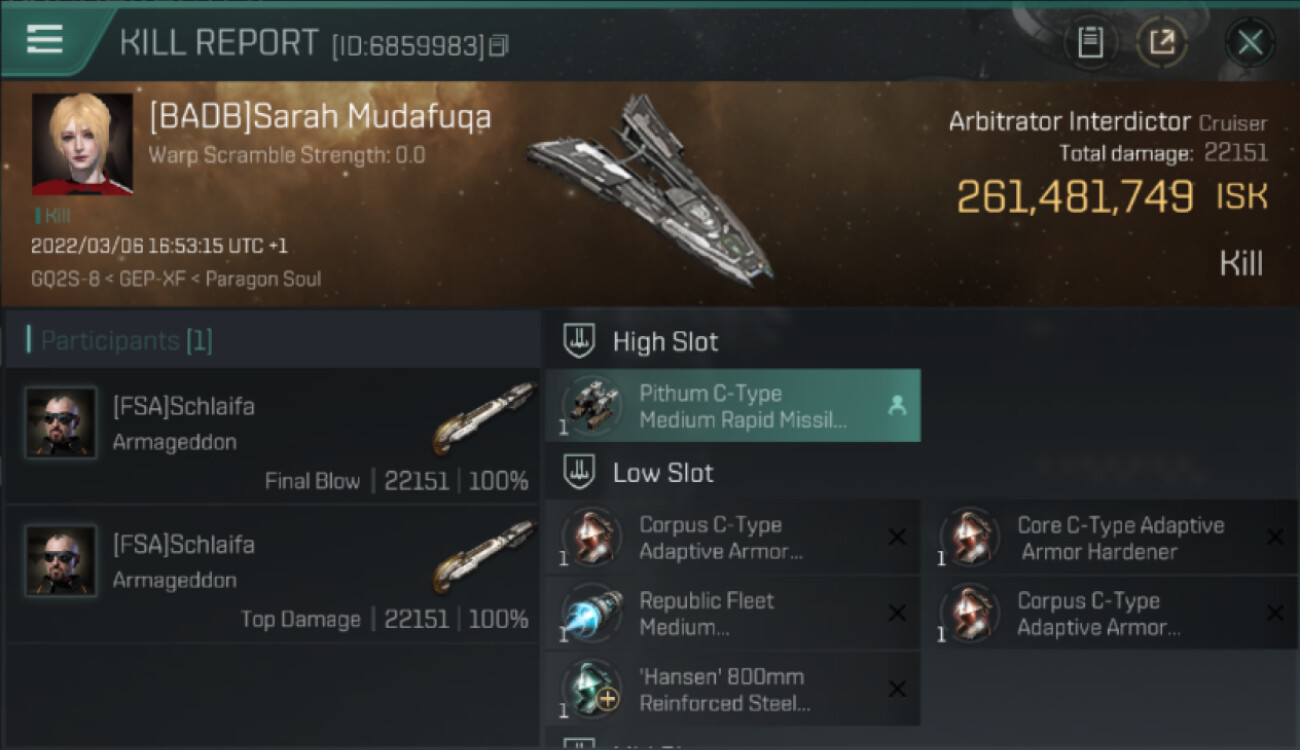Open the clipboard icon in header
The height and width of the screenshot is (750, 1300).
[x=1090, y=42]
